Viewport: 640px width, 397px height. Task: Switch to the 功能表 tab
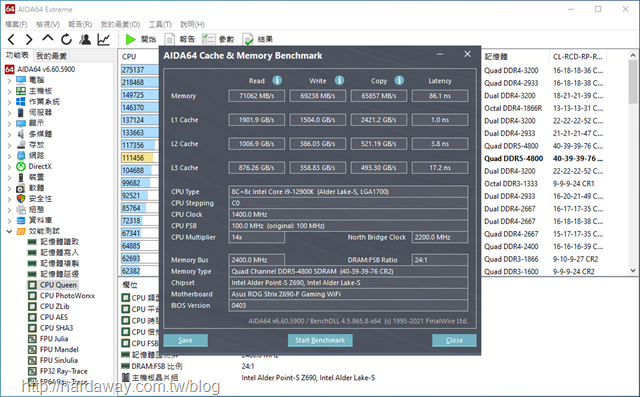17,55
